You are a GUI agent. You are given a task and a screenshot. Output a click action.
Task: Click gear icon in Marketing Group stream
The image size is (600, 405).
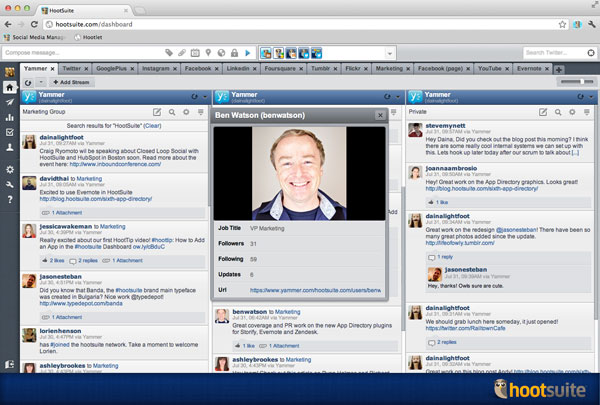point(186,112)
